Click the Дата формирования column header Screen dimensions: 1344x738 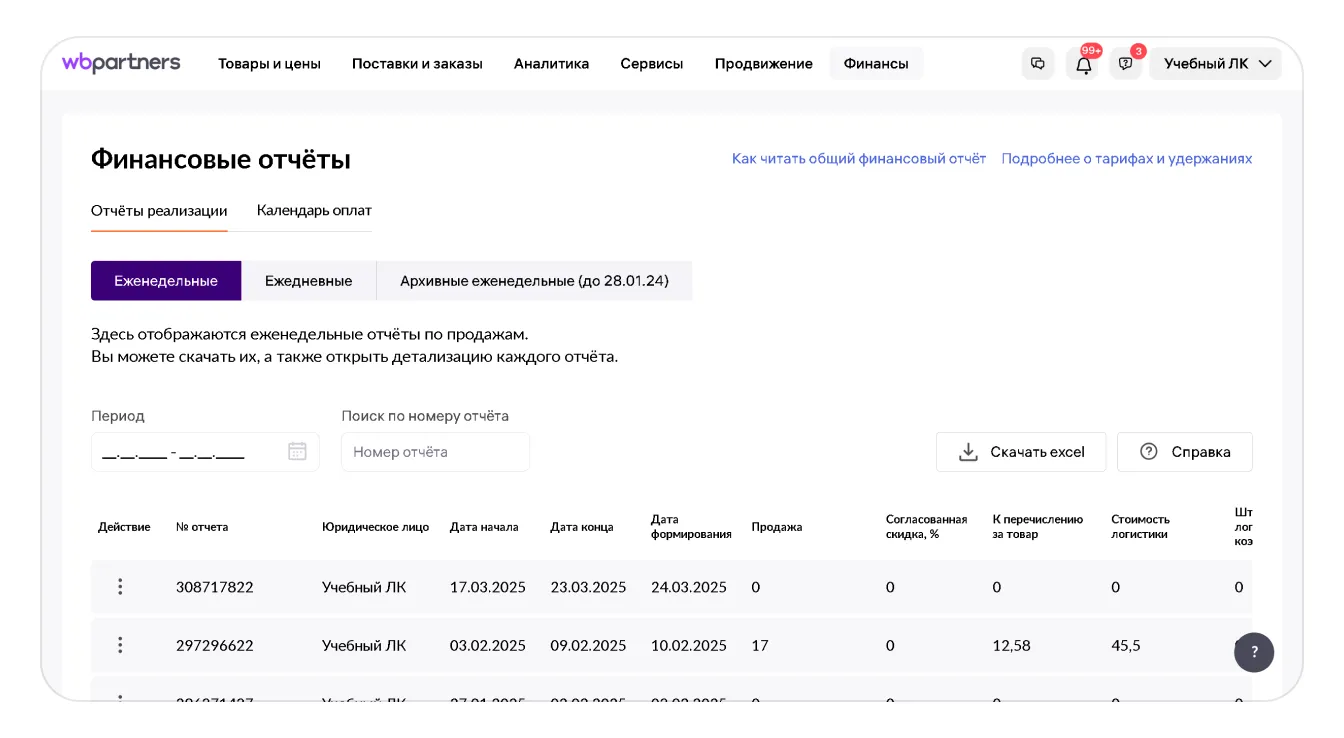coord(691,527)
